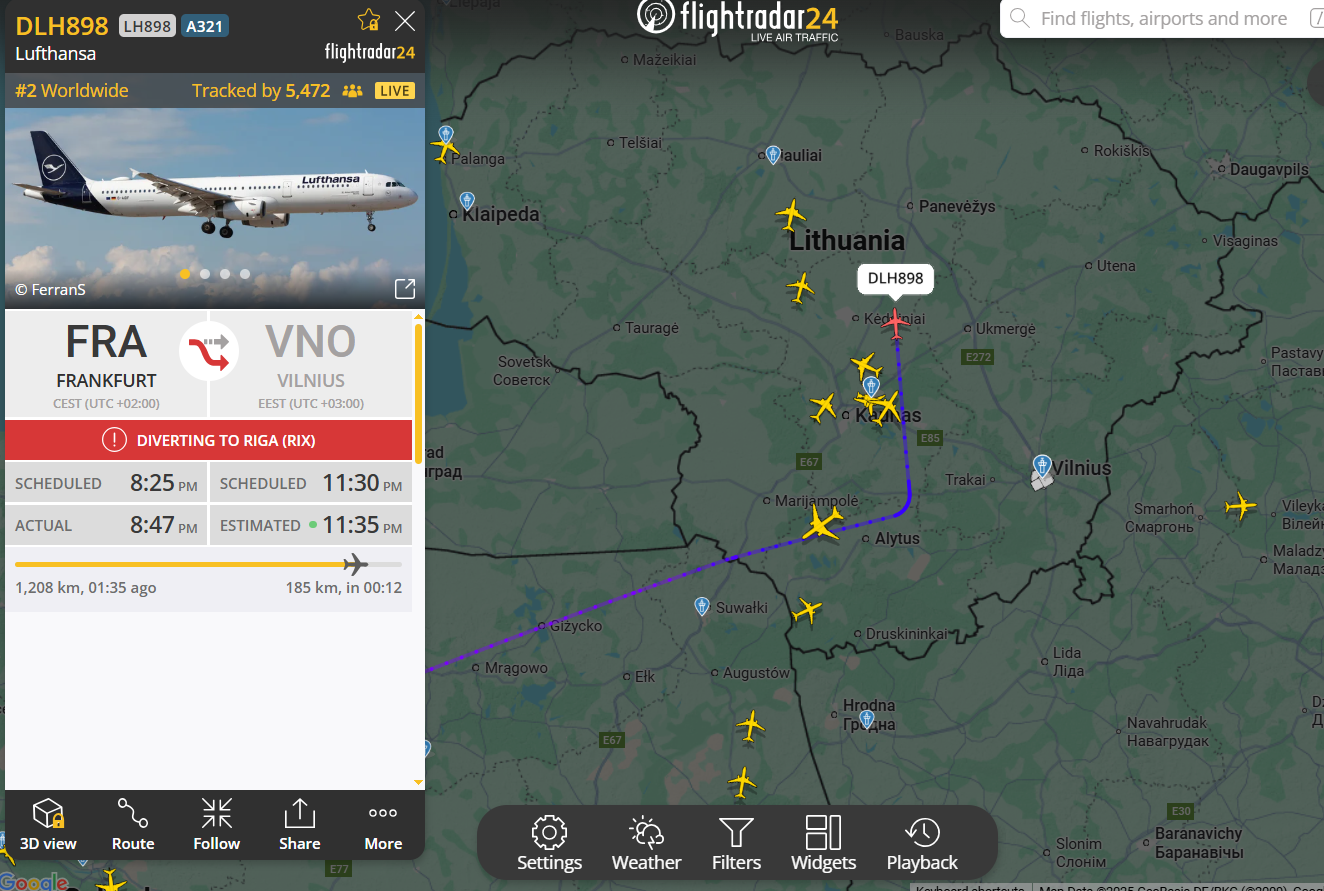Show the flight Route
Viewport: 1324px width, 891px height.
pos(133,824)
